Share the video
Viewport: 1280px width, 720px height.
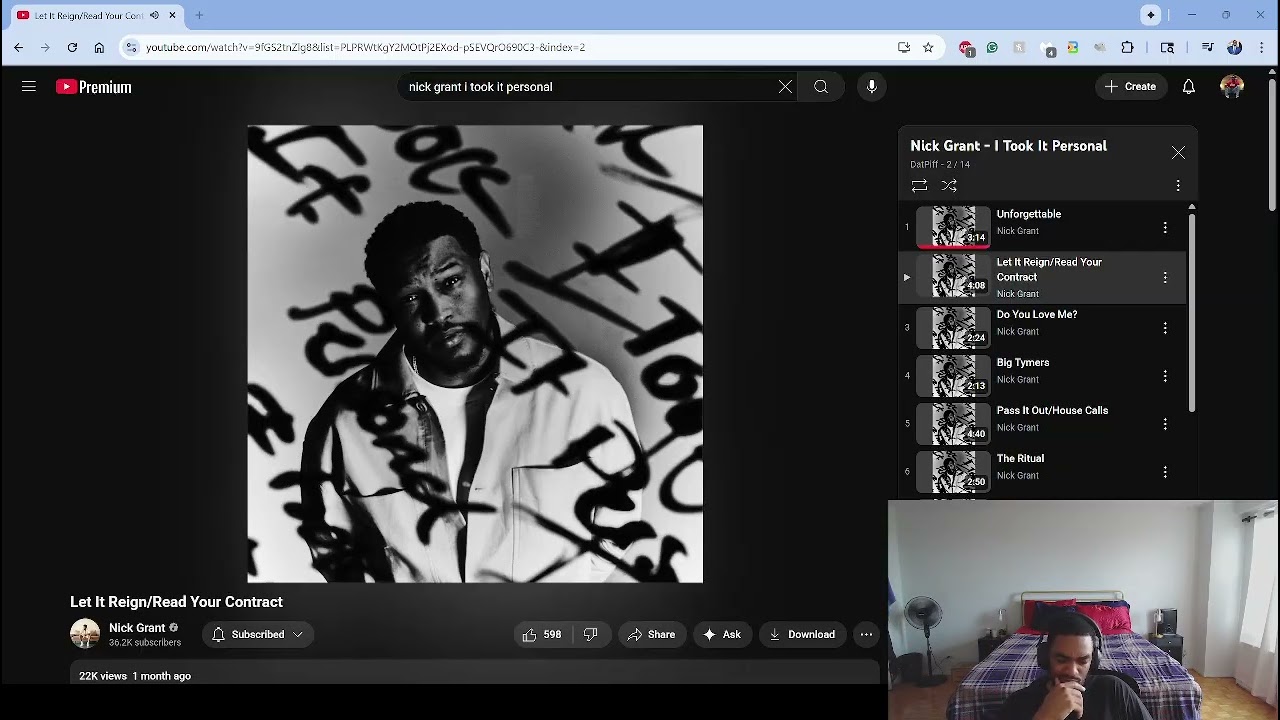click(x=651, y=634)
